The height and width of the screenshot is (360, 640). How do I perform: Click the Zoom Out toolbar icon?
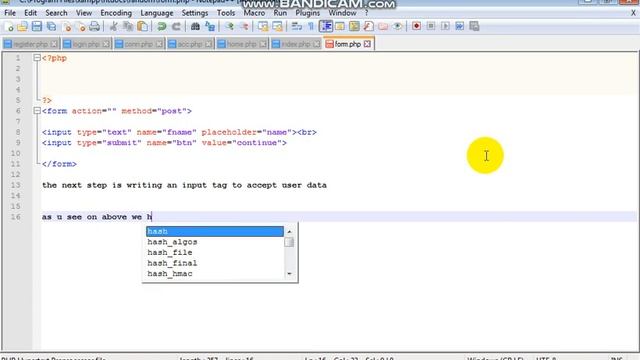244,27
